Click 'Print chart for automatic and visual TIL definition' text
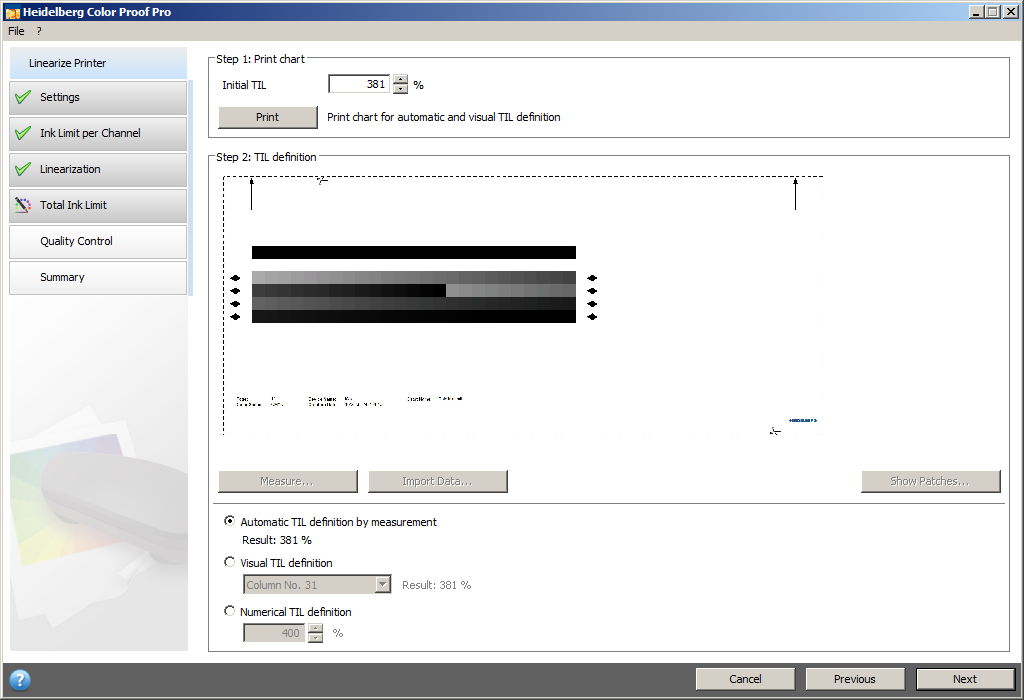 click(443, 117)
